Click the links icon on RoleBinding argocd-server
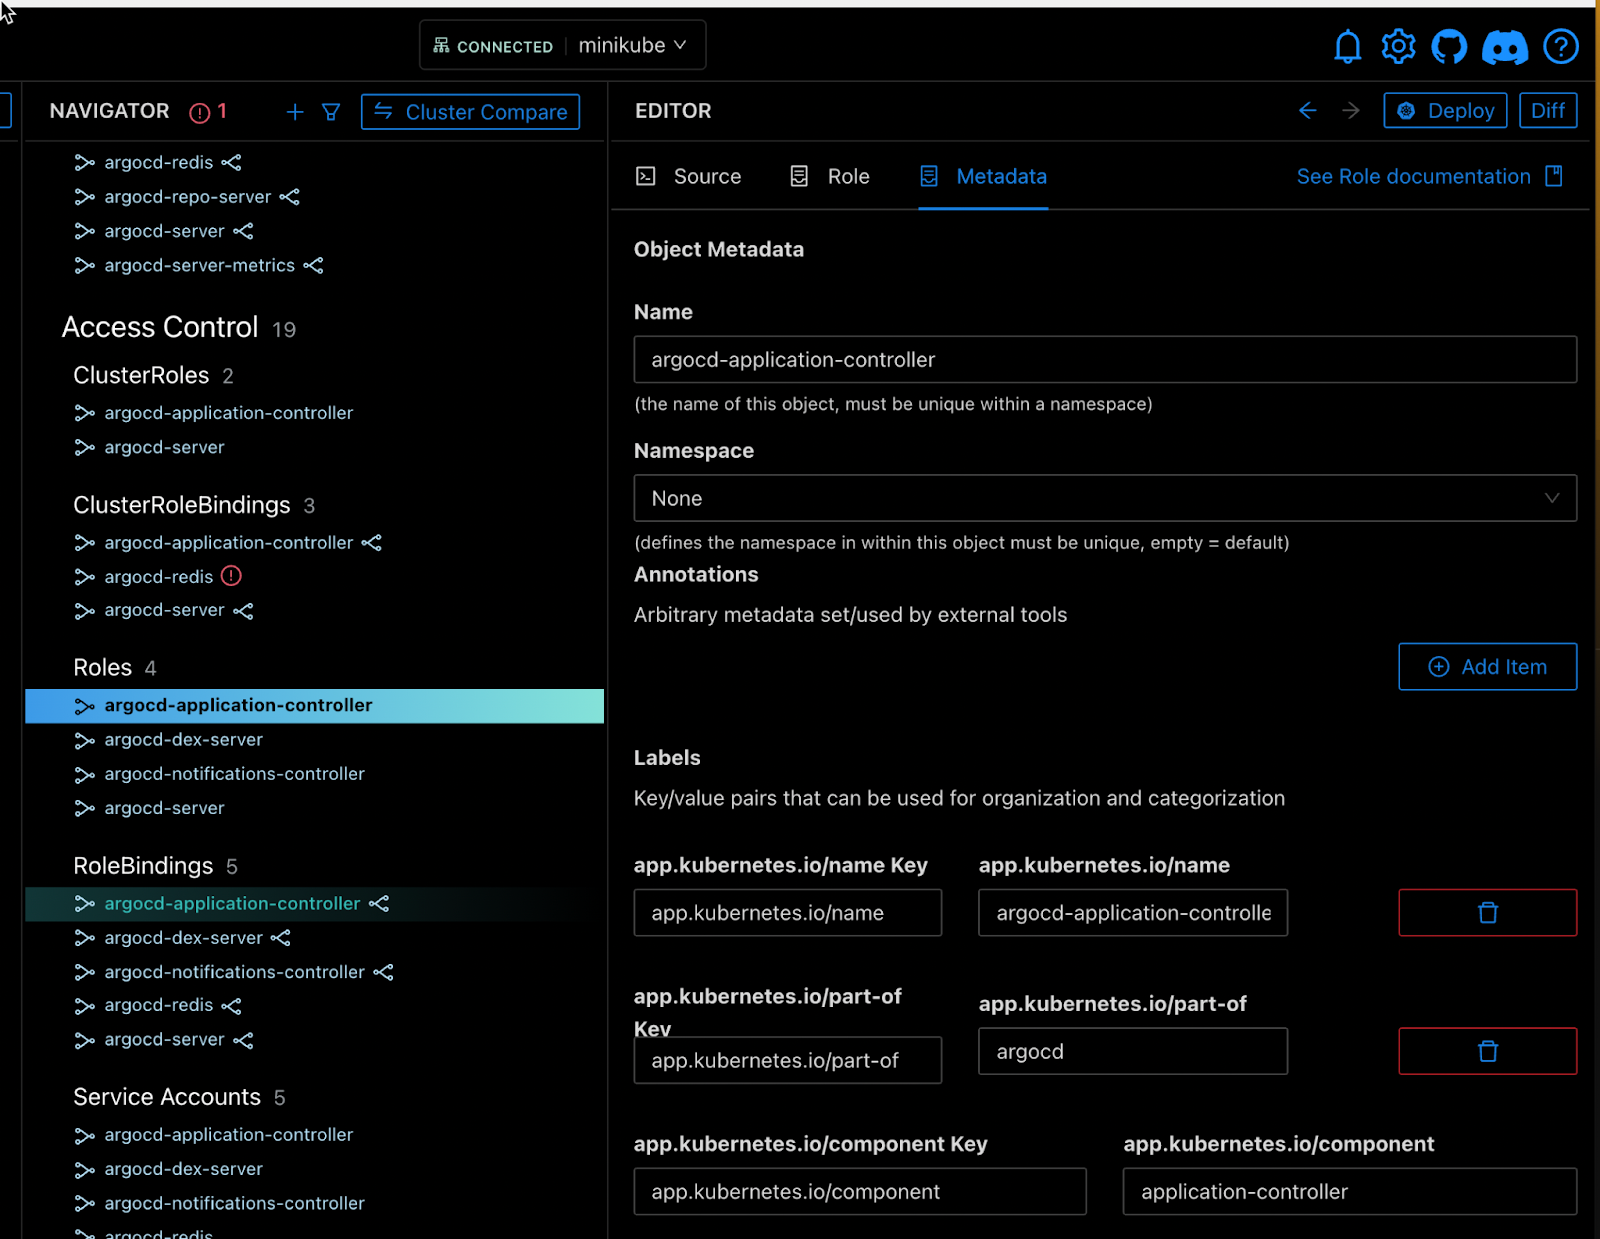 pyautogui.click(x=243, y=1040)
